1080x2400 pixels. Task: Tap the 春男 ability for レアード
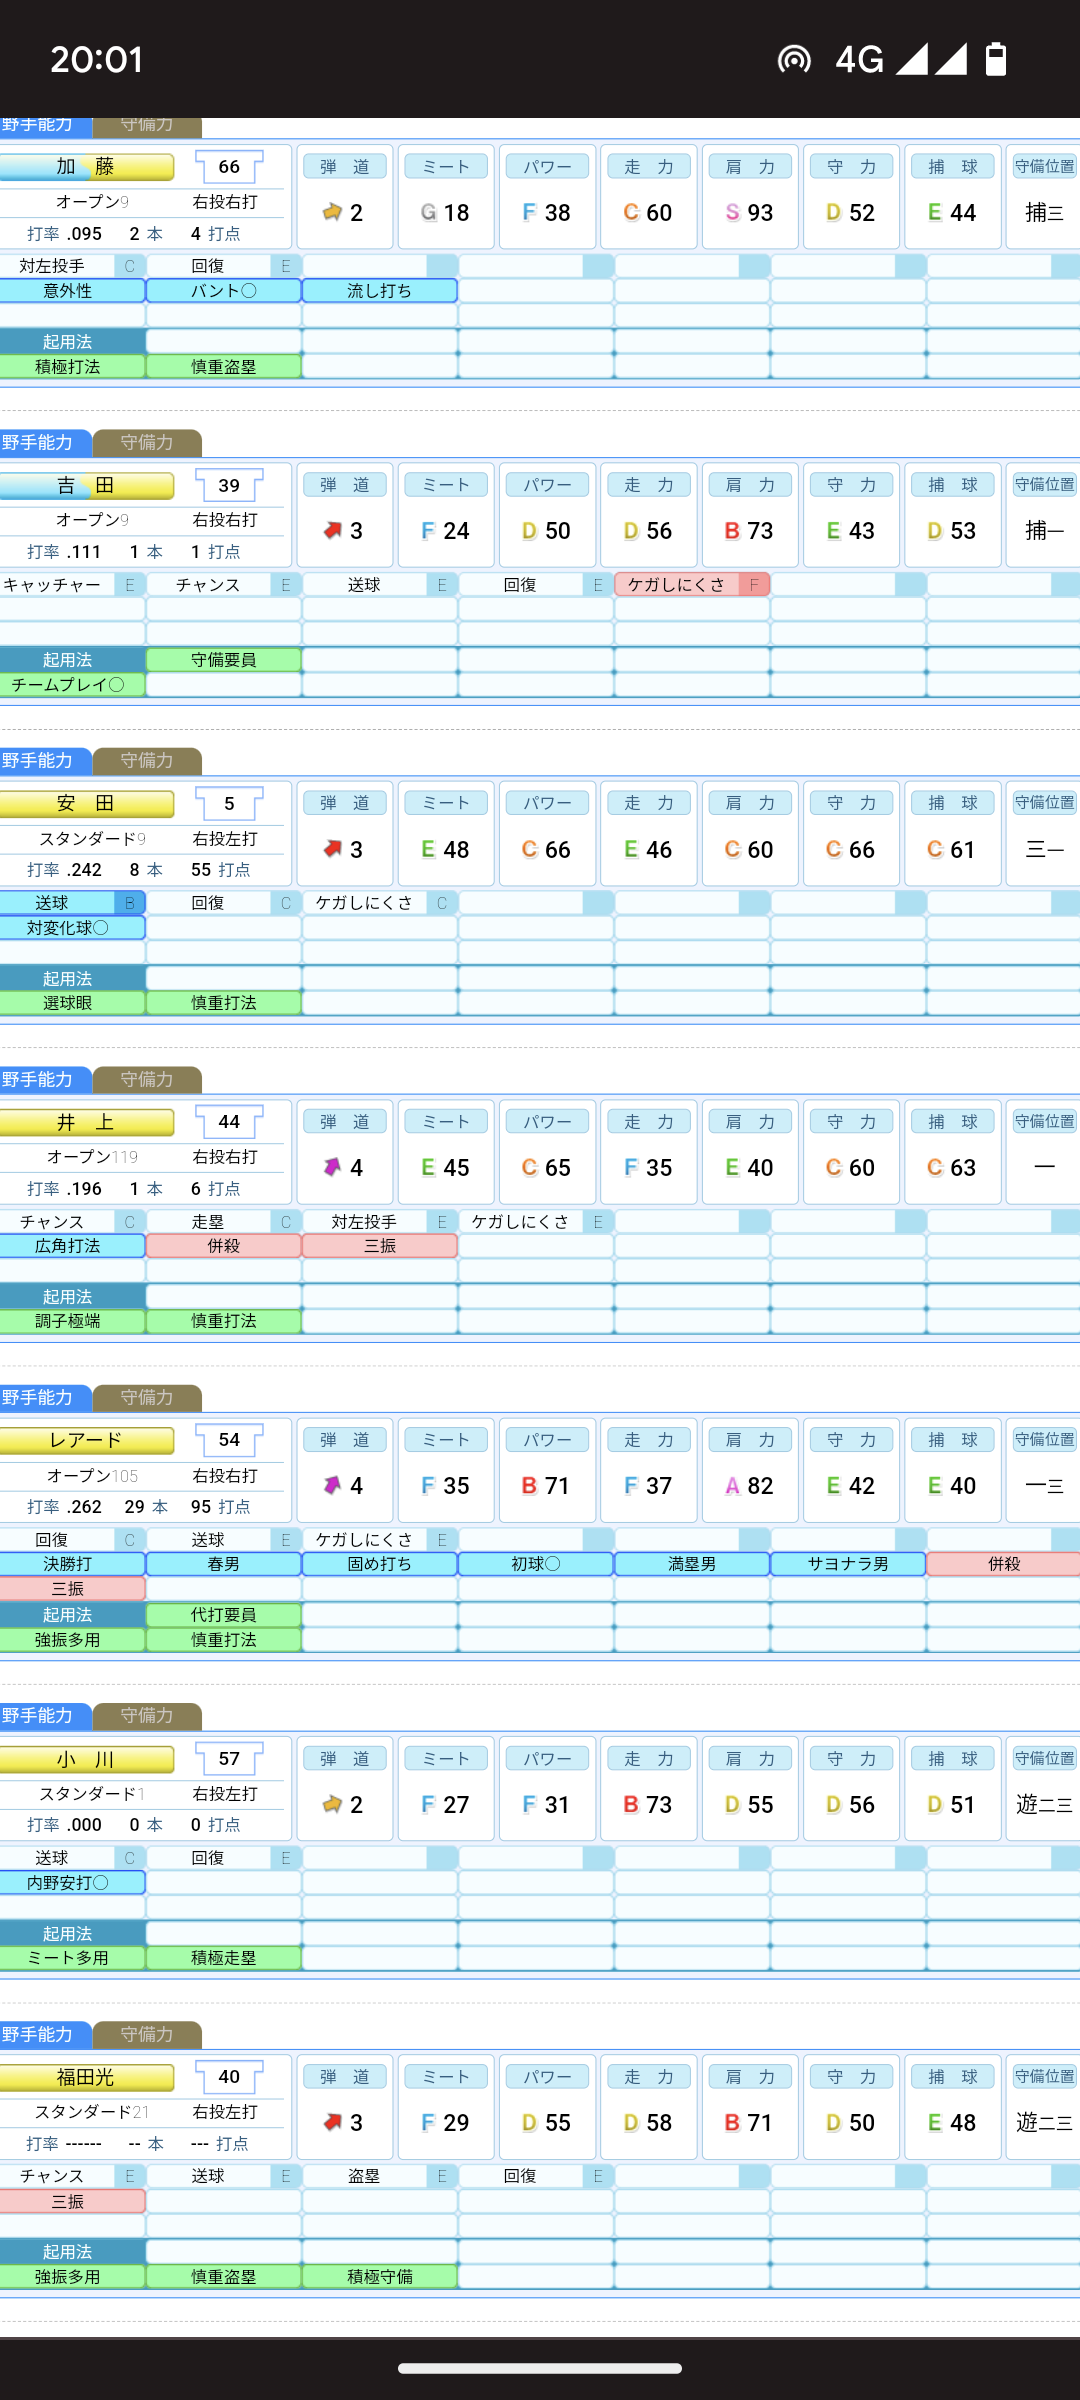click(224, 1564)
